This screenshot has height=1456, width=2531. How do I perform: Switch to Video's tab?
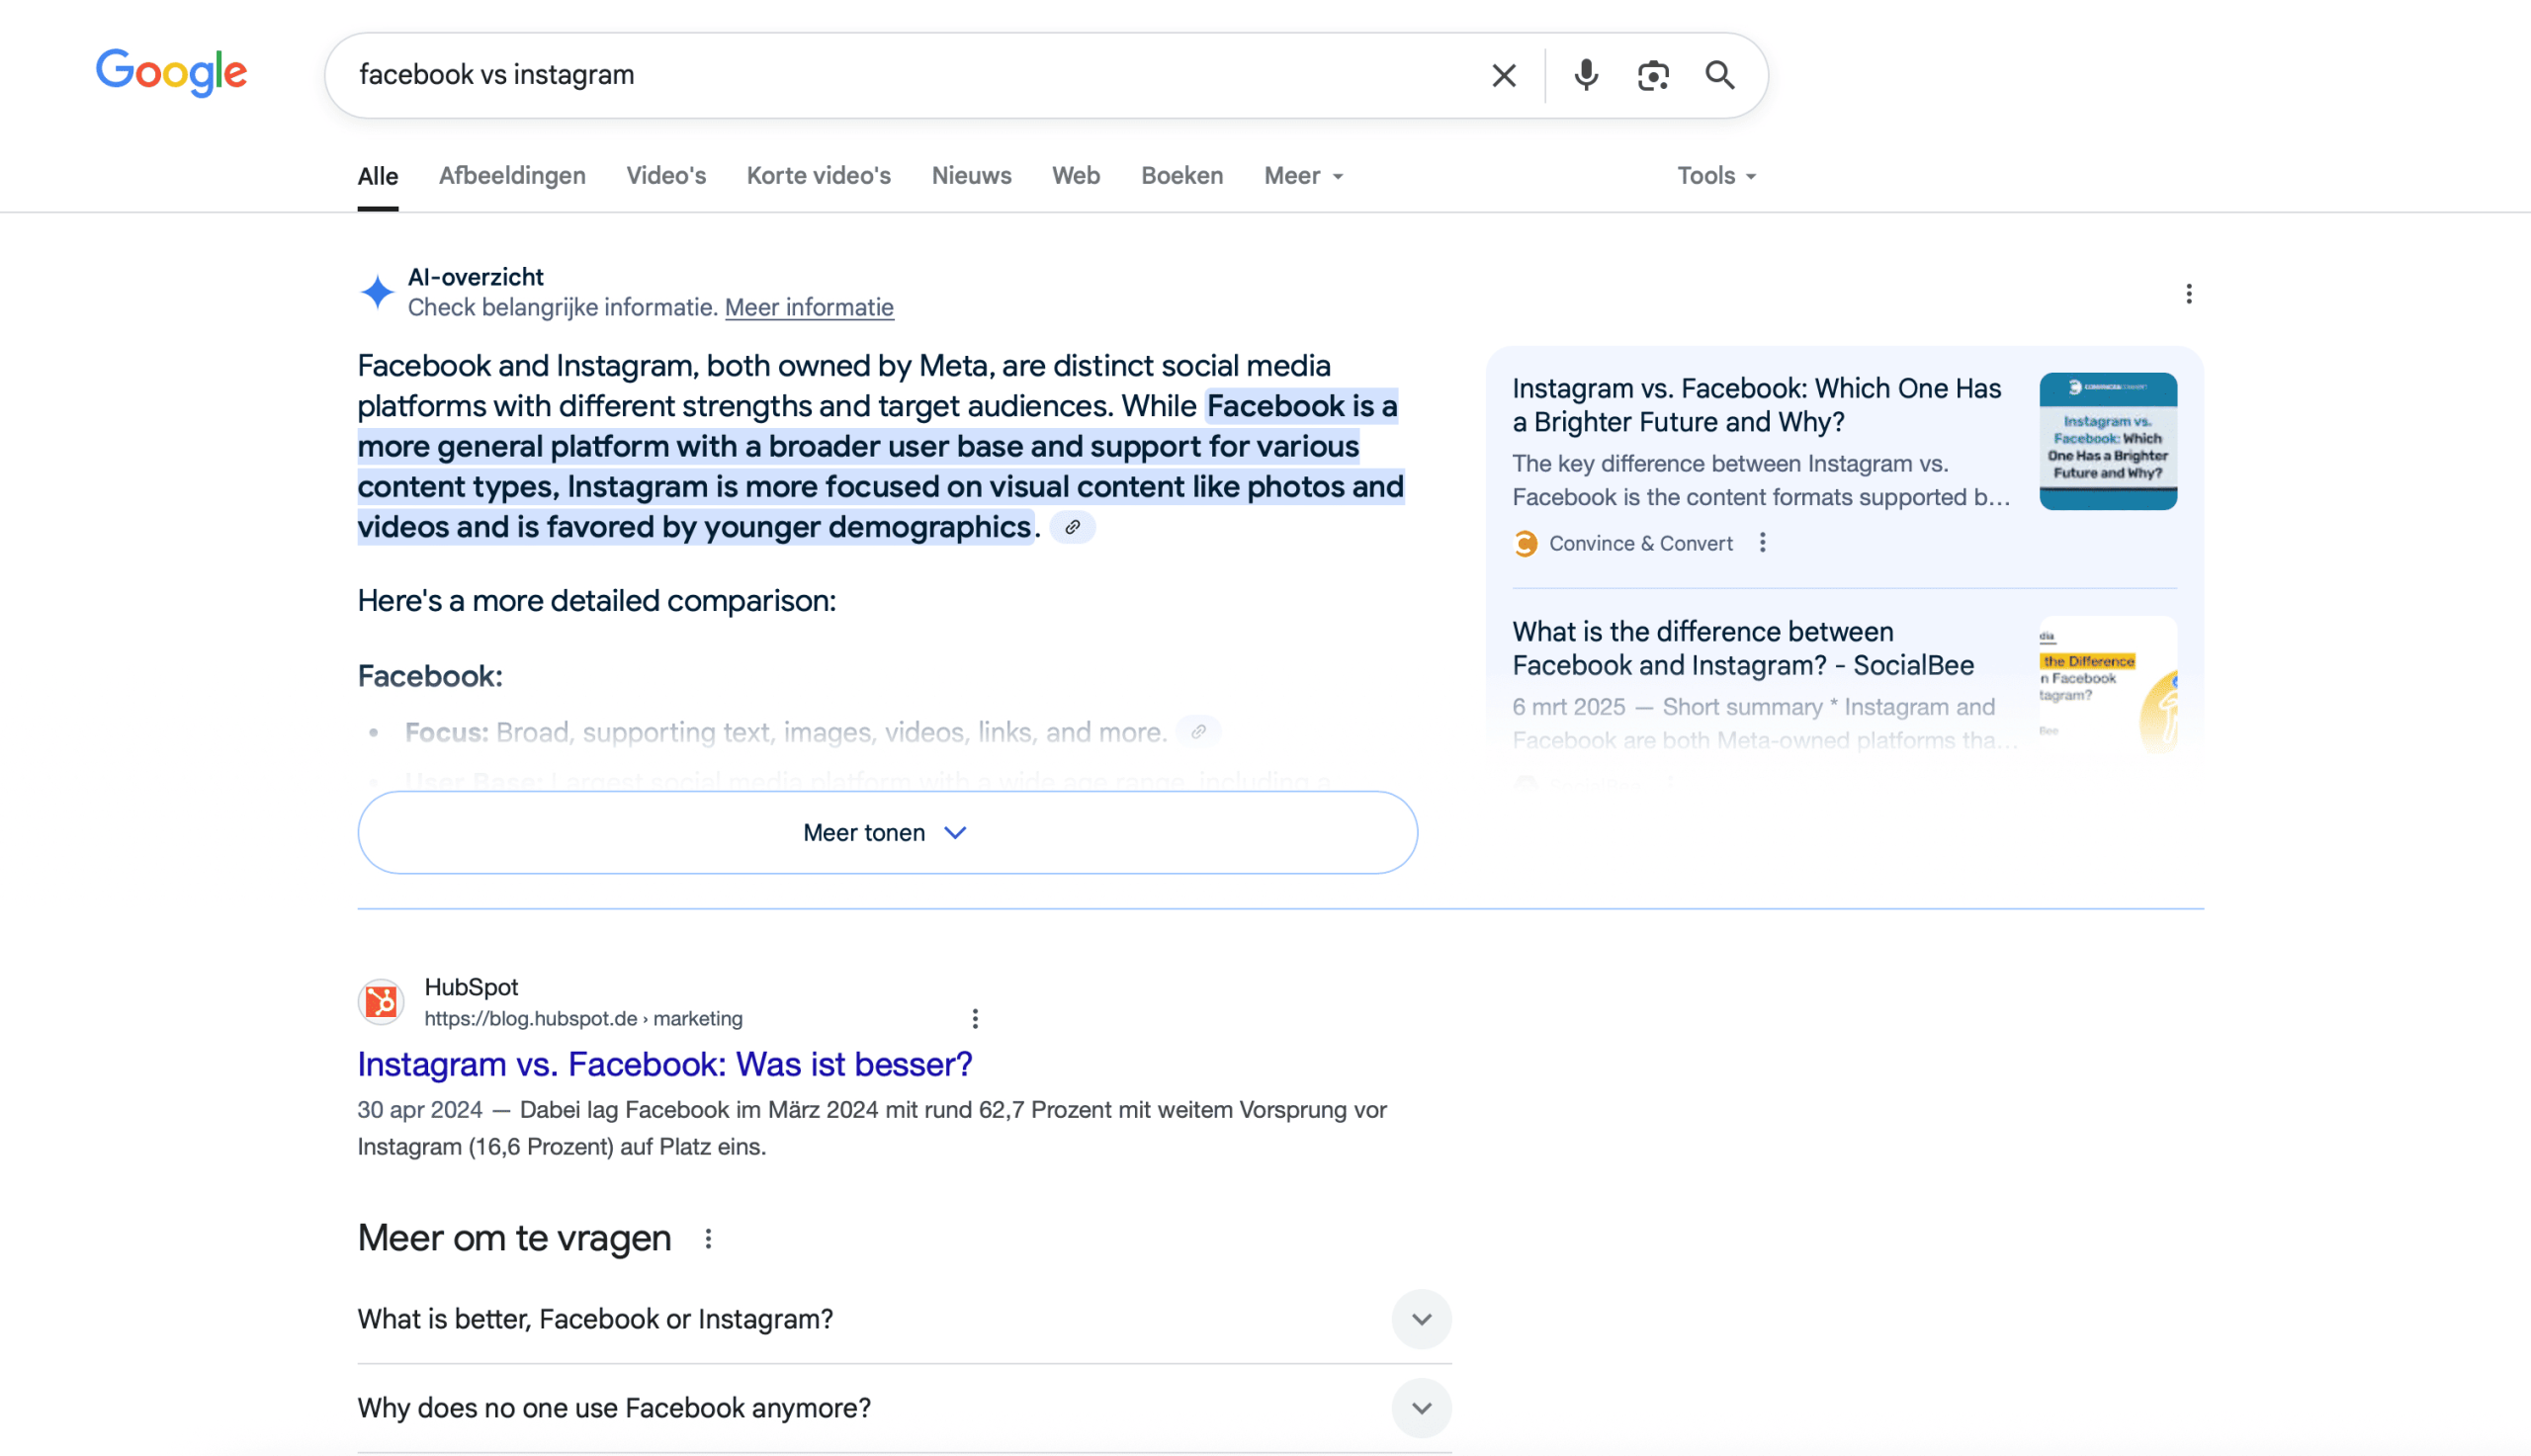click(666, 176)
